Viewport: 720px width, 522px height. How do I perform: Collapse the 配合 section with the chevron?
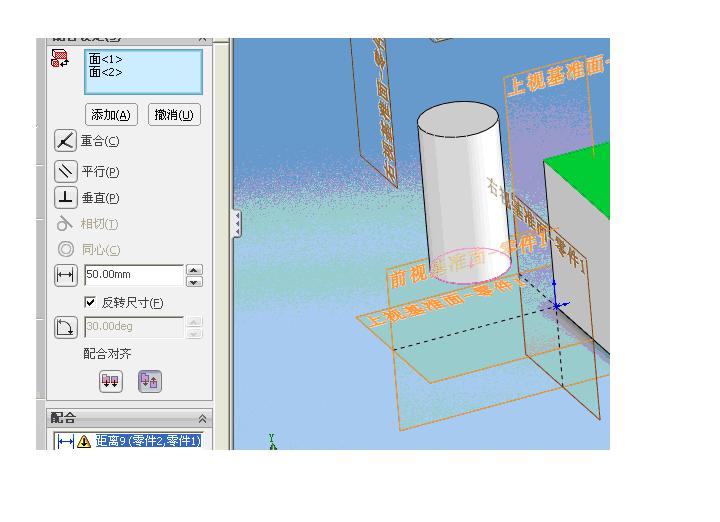pyautogui.click(x=202, y=418)
